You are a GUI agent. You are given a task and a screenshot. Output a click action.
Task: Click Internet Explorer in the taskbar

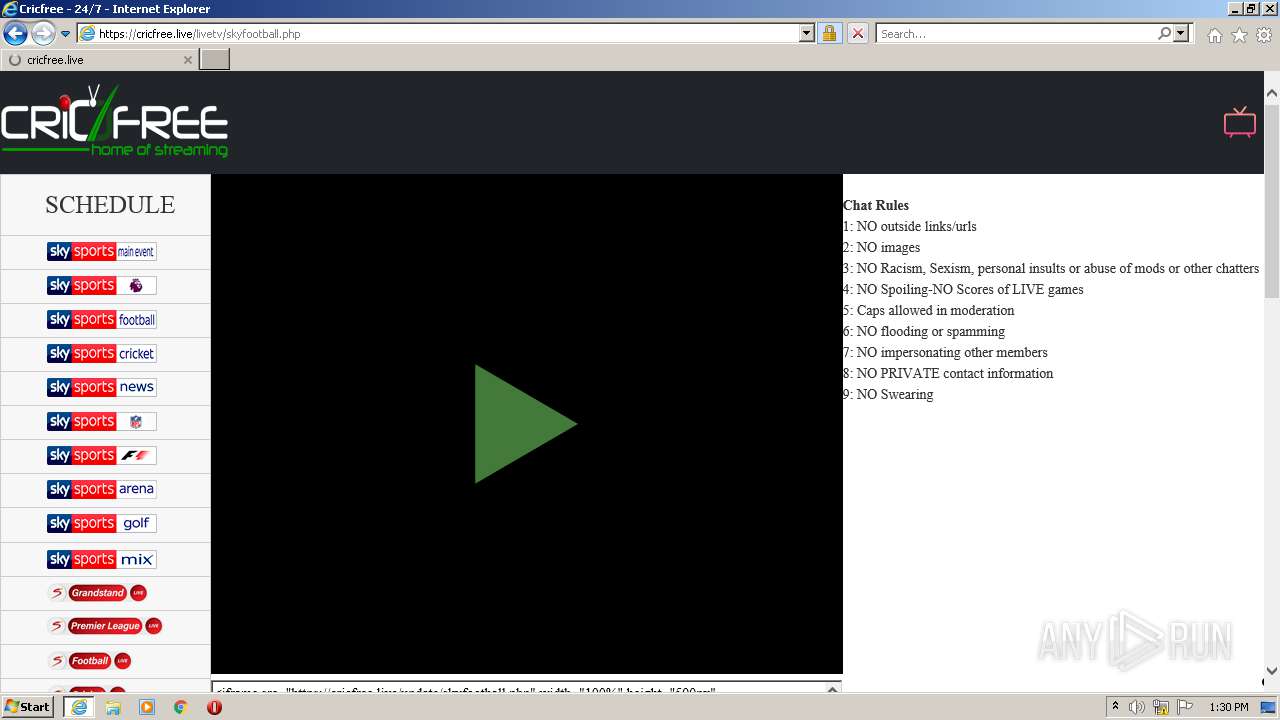79,707
